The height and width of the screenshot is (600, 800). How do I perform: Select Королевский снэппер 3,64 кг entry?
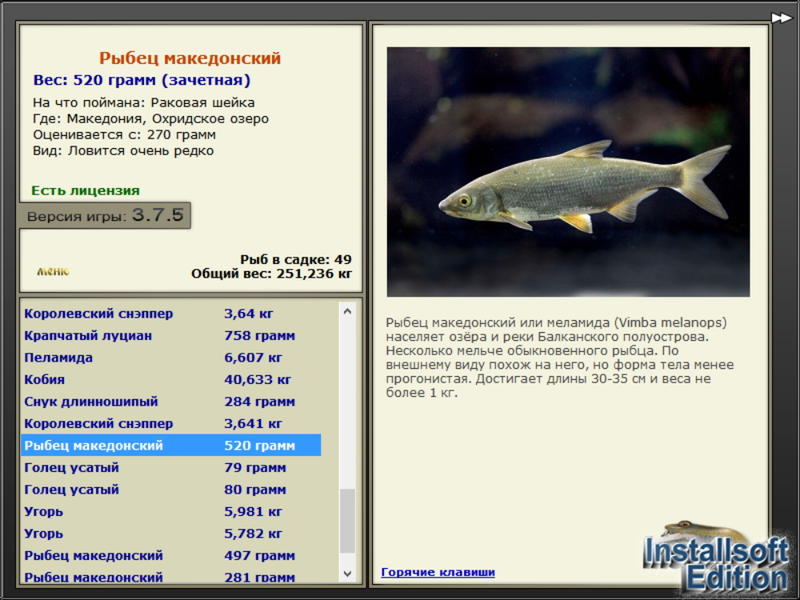pyautogui.click(x=171, y=313)
